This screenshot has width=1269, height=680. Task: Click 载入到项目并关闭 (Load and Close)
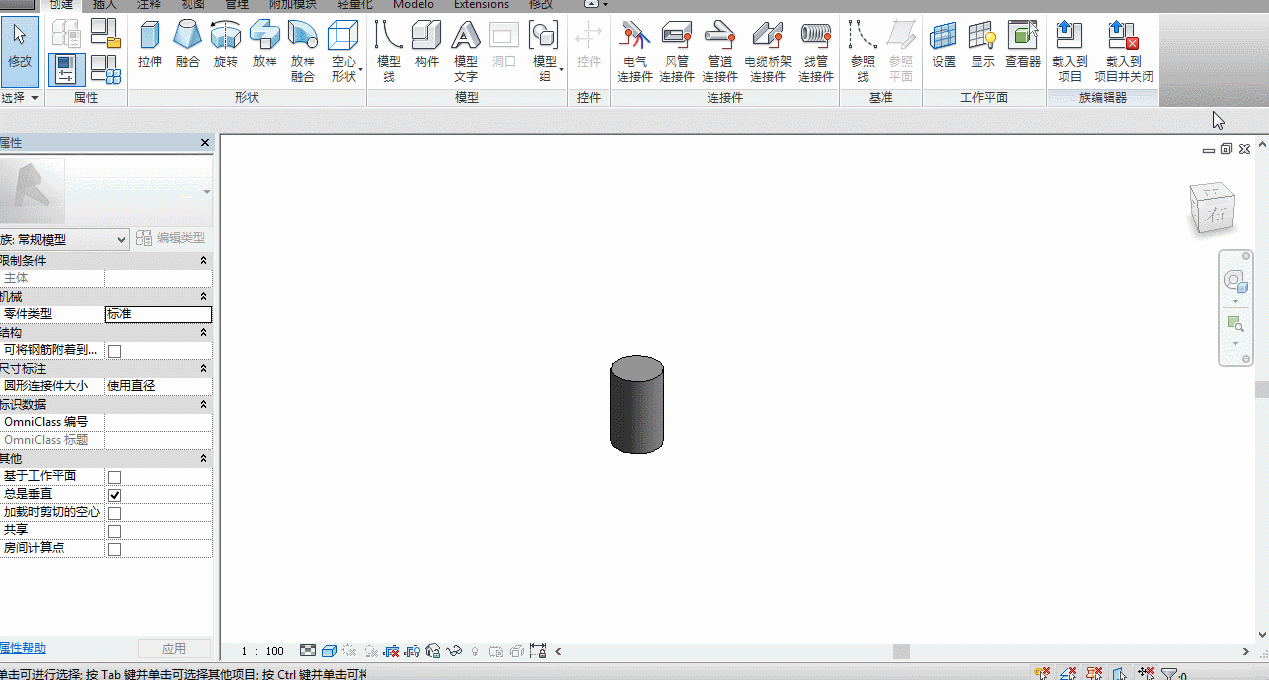click(1124, 51)
